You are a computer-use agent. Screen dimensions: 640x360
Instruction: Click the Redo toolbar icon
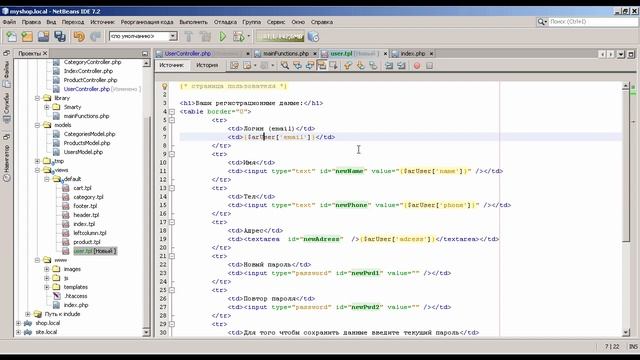[95, 37]
